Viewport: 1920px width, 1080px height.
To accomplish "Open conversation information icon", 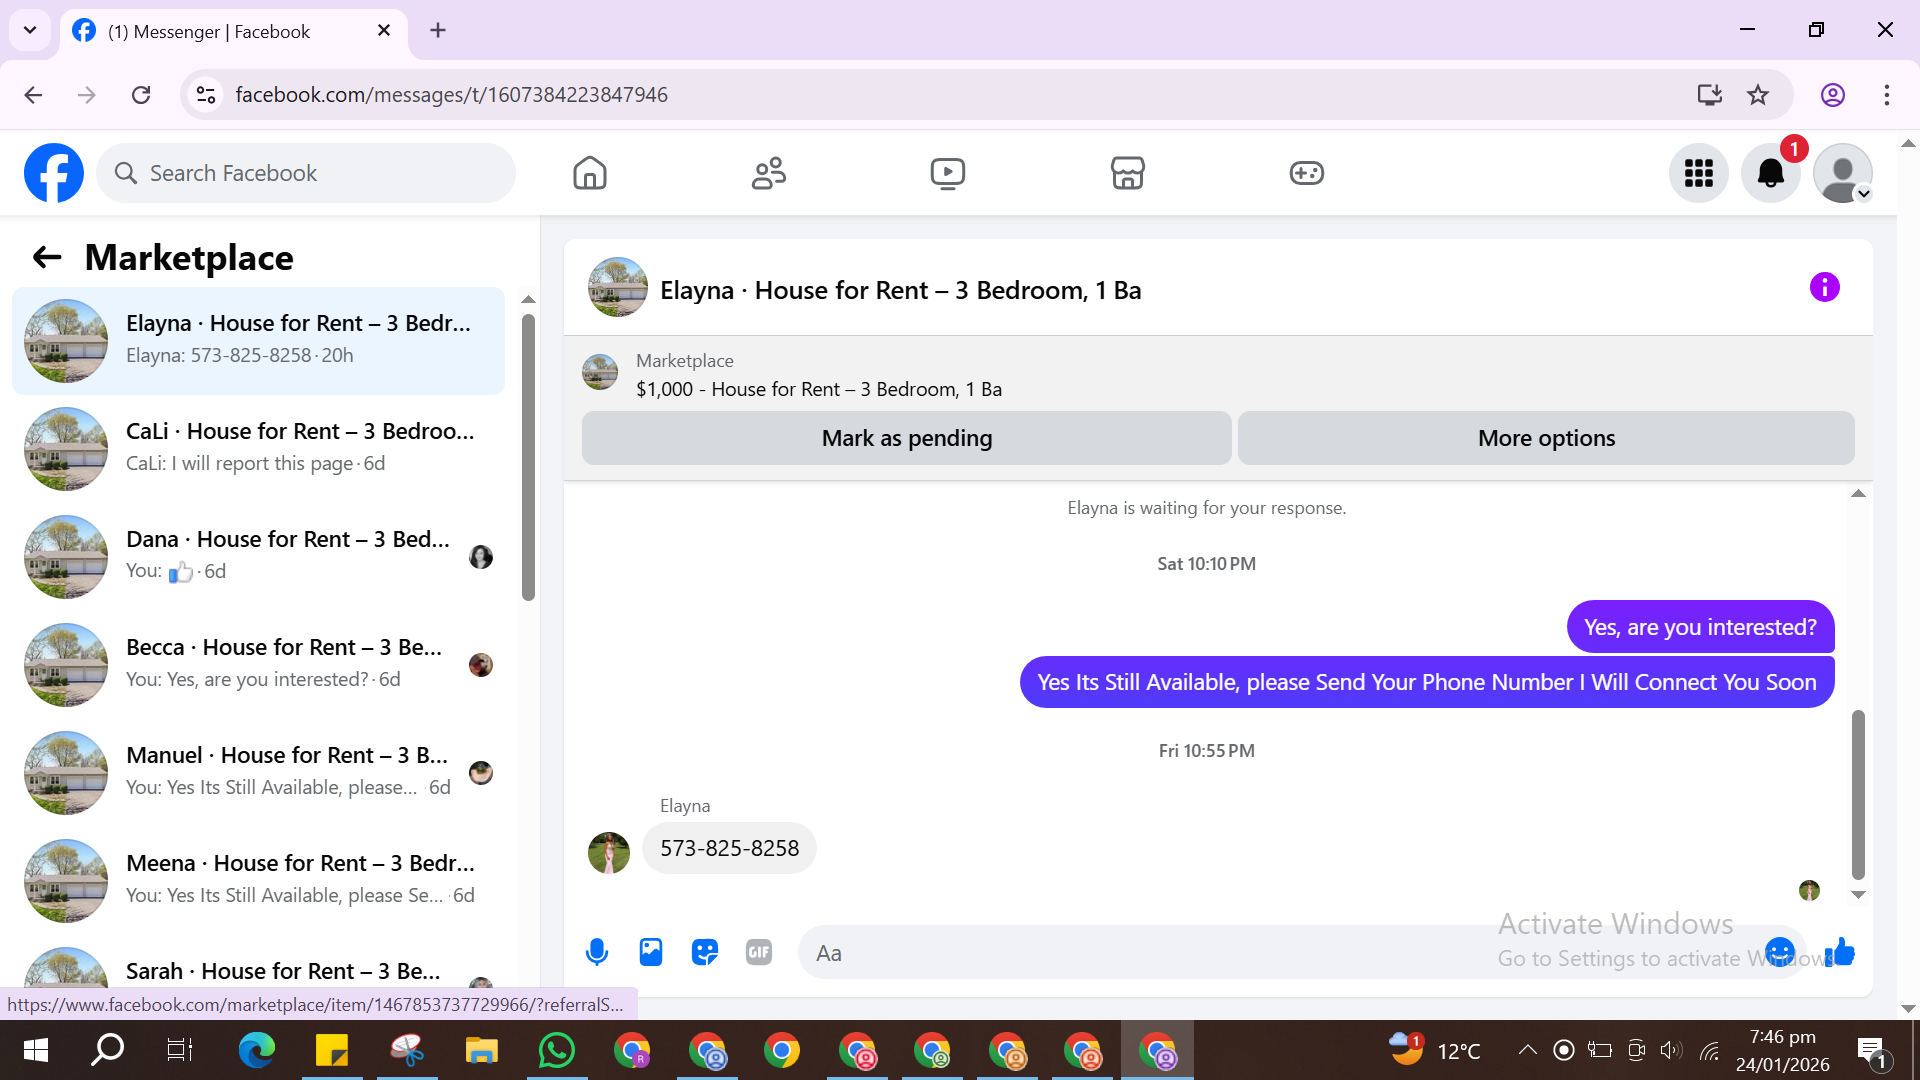I will pos(1824,288).
